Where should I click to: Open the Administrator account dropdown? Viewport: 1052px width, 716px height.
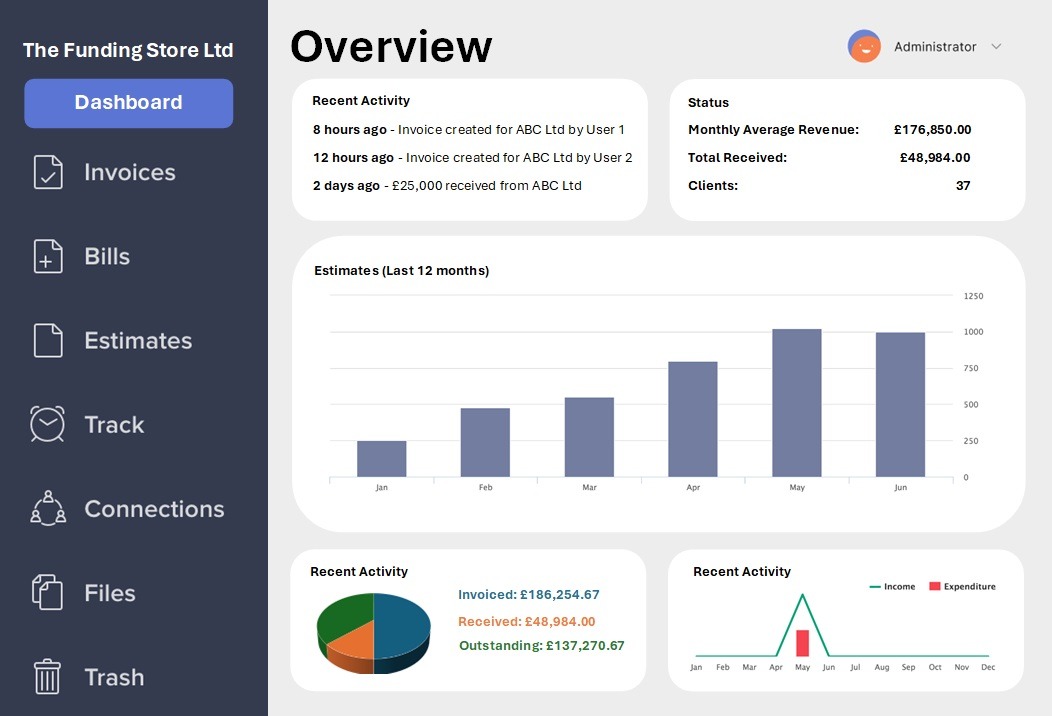934,46
